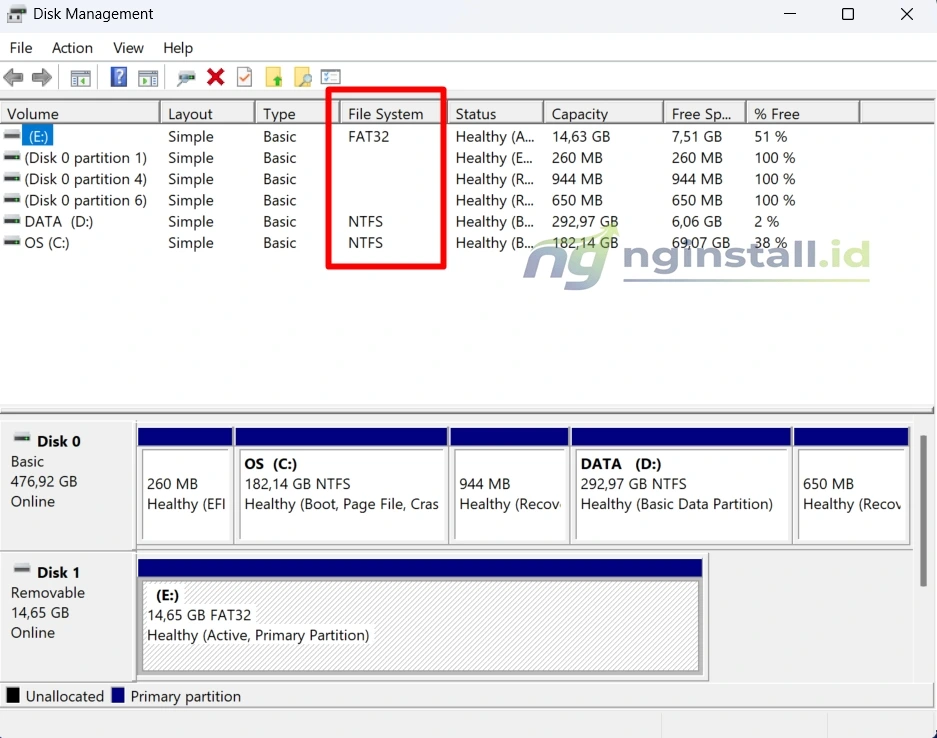Select the OS (C:) volume row

47,243
